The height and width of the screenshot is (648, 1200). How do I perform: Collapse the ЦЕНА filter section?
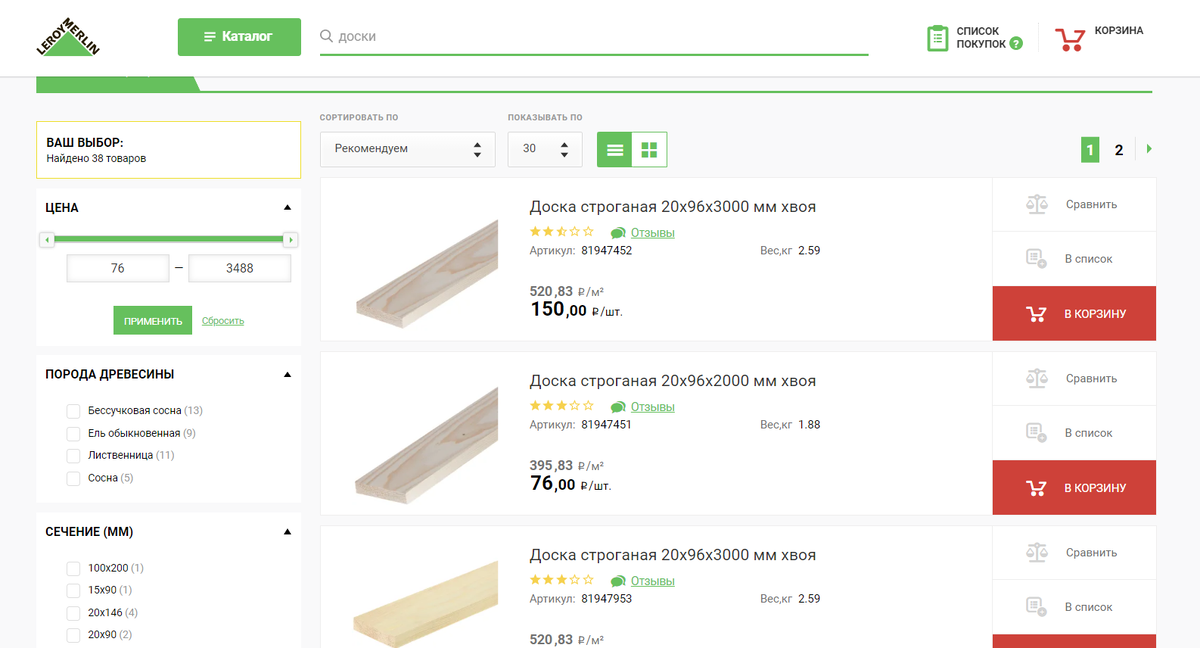(287, 208)
